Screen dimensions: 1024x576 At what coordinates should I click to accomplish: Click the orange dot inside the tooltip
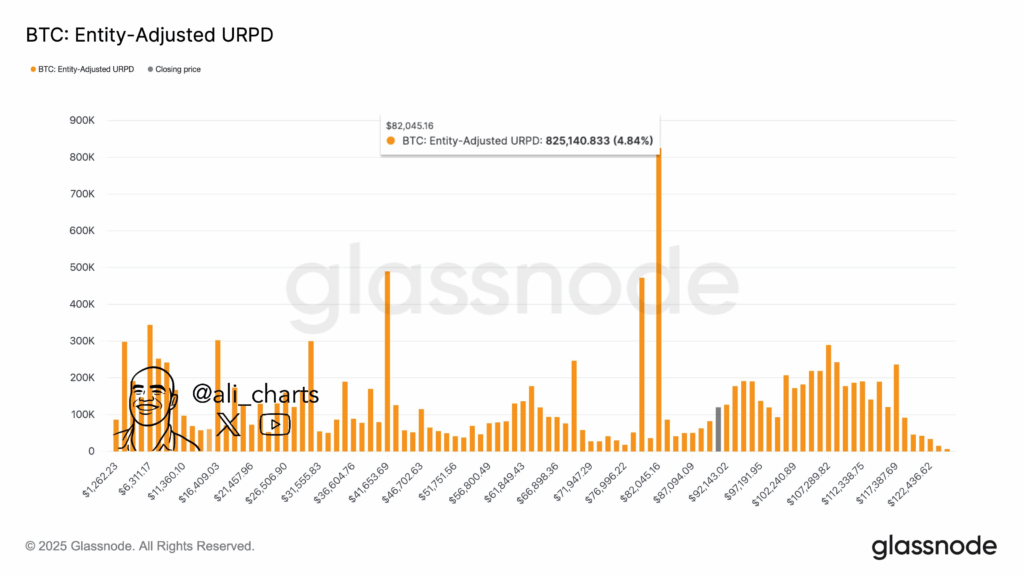(391, 141)
